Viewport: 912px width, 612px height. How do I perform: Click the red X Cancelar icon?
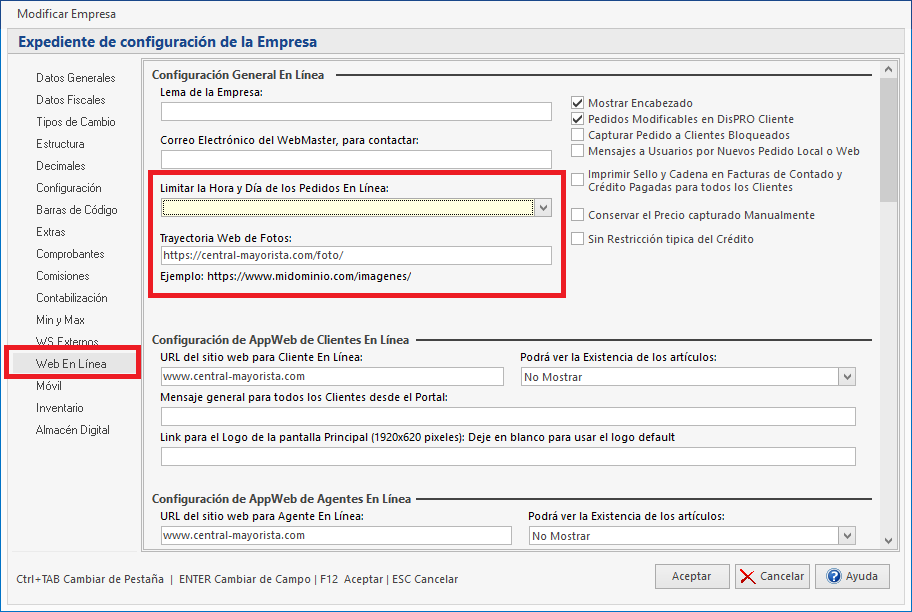pos(747,576)
